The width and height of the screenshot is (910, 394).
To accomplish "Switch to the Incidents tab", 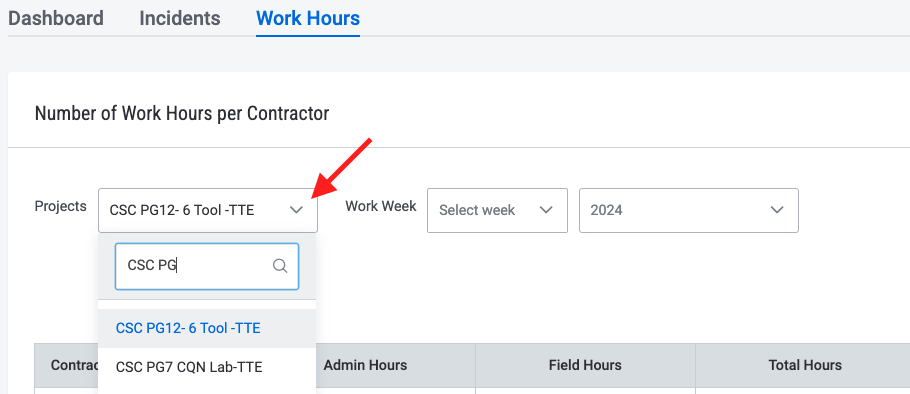I will pyautogui.click(x=180, y=18).
